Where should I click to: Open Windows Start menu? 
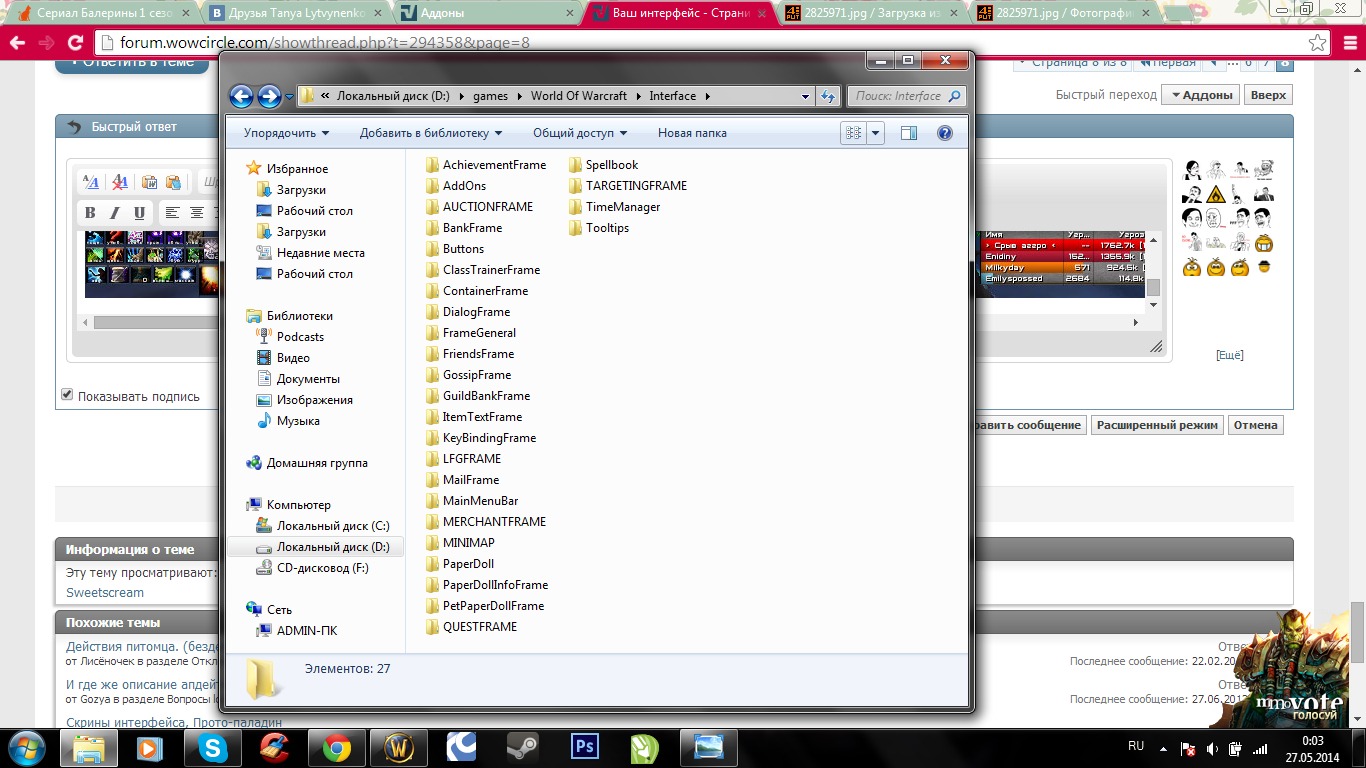[x=27, y=747]
